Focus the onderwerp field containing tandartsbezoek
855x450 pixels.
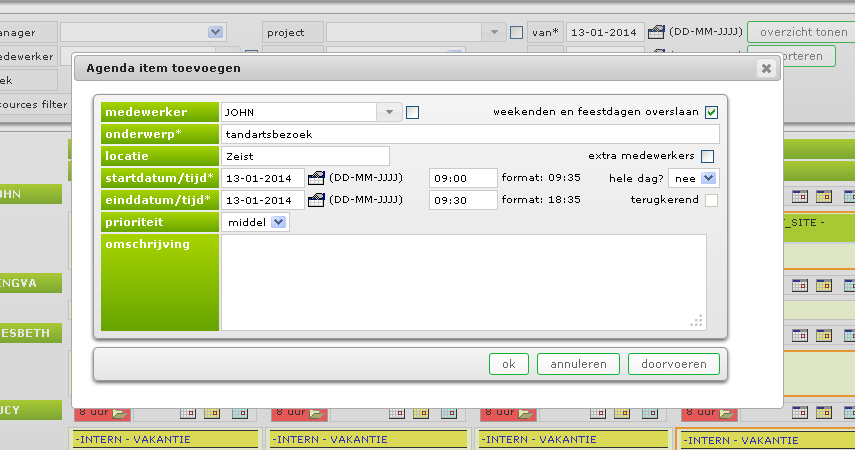(x=470, y=134)
